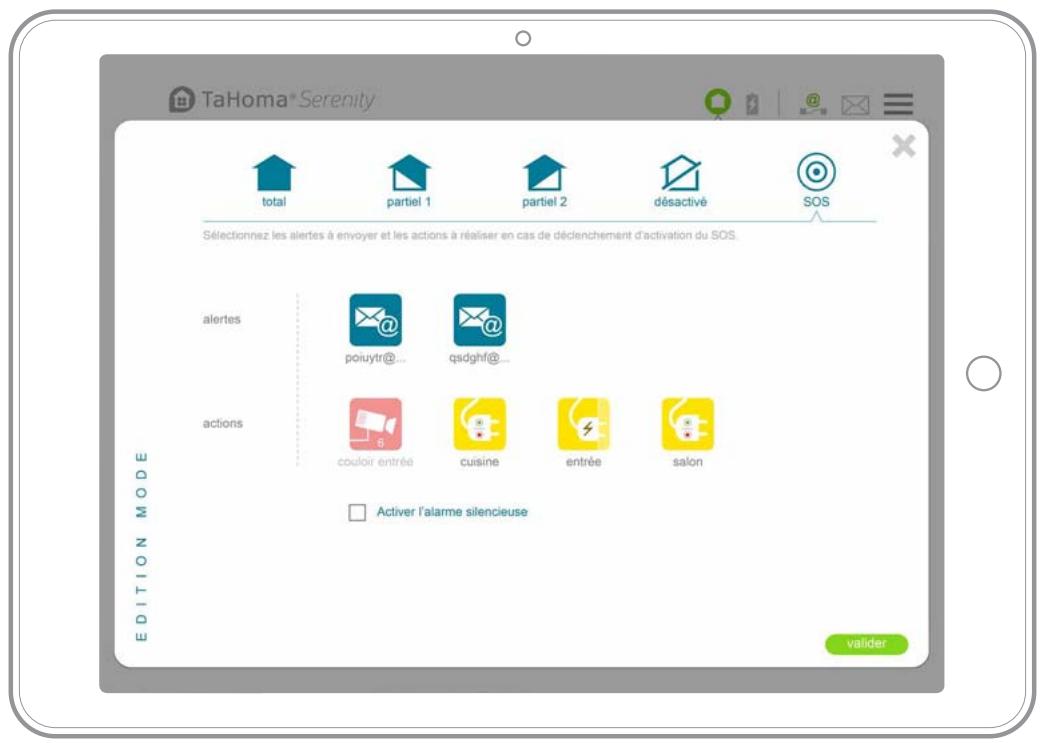
Task: Click the battery status icon in header
Action: (x=752, y=104)
